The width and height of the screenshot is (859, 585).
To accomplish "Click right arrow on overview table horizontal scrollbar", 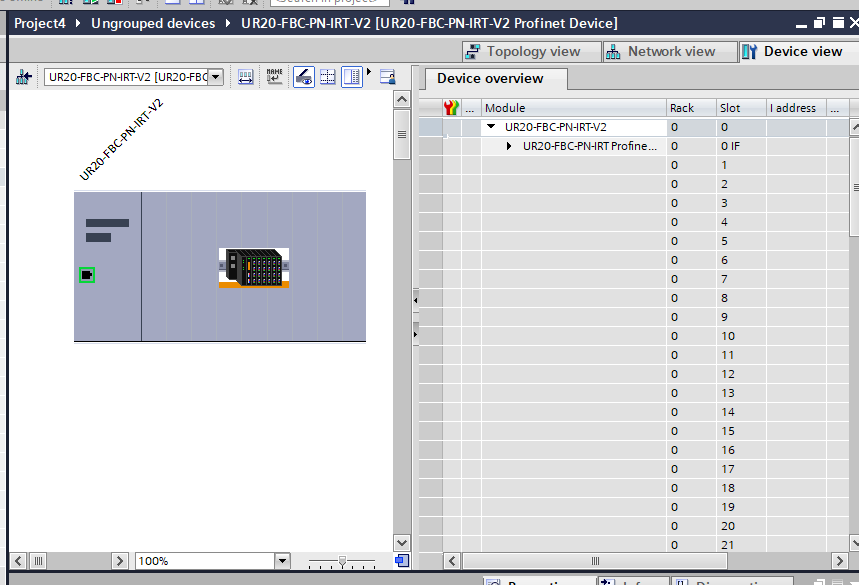I will click(839, 561).
